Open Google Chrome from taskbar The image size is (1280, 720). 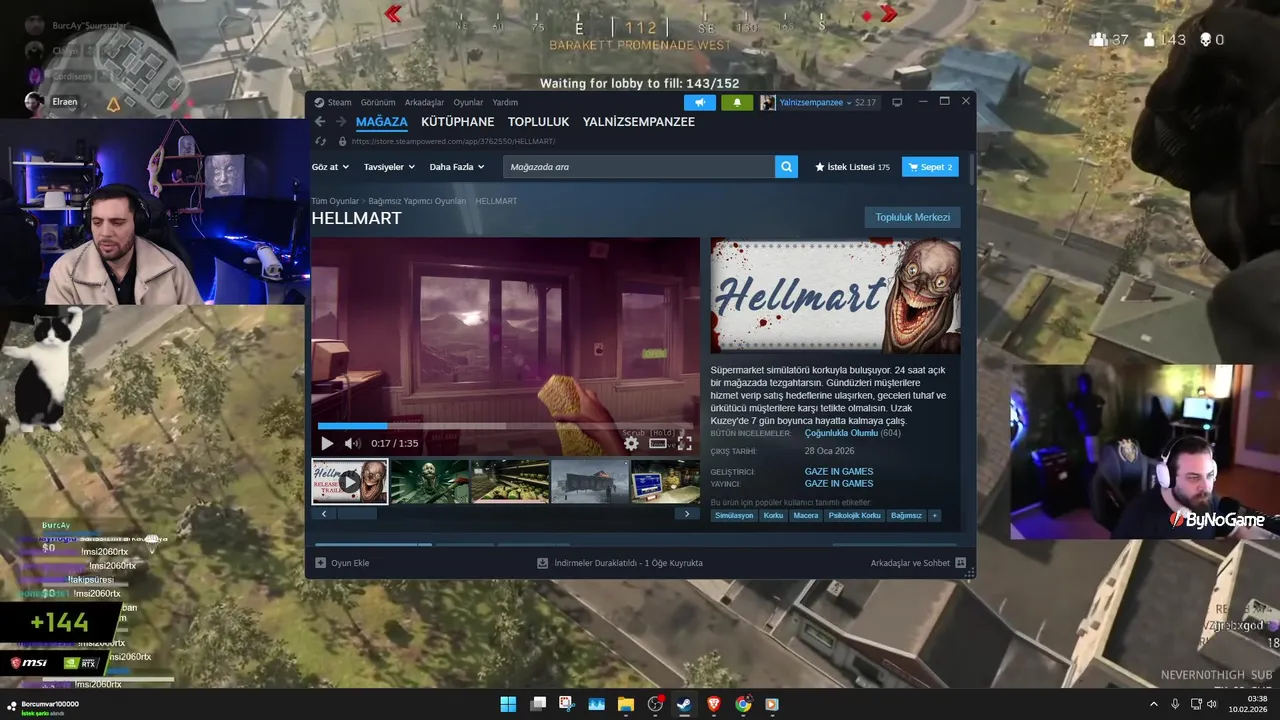point(743,704)
